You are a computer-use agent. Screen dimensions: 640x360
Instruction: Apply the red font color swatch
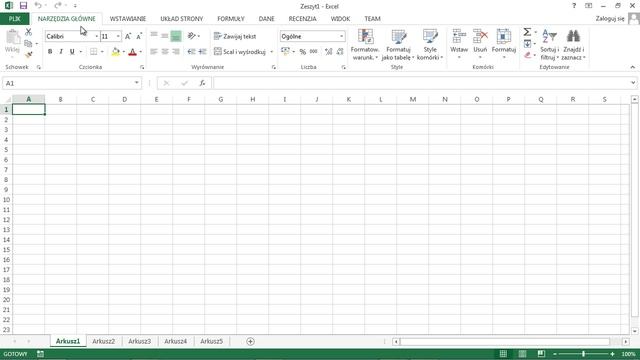(x=132, y=52)
